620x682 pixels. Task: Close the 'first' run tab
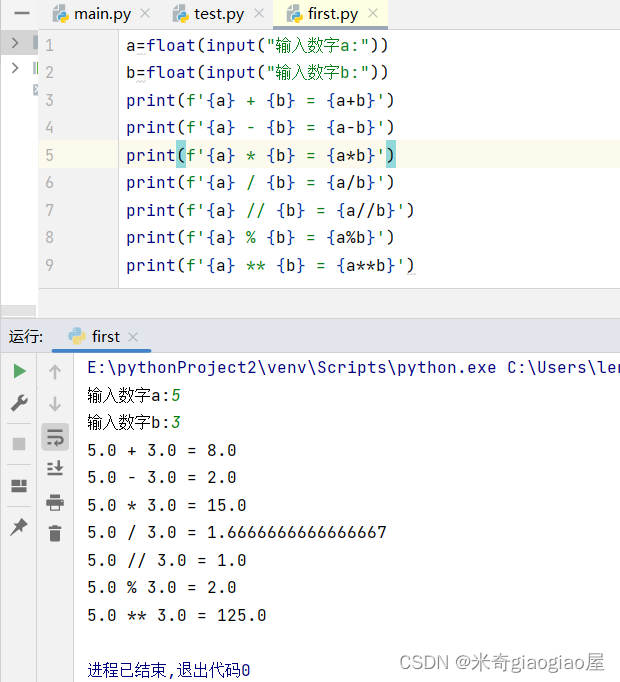(133, 337)
